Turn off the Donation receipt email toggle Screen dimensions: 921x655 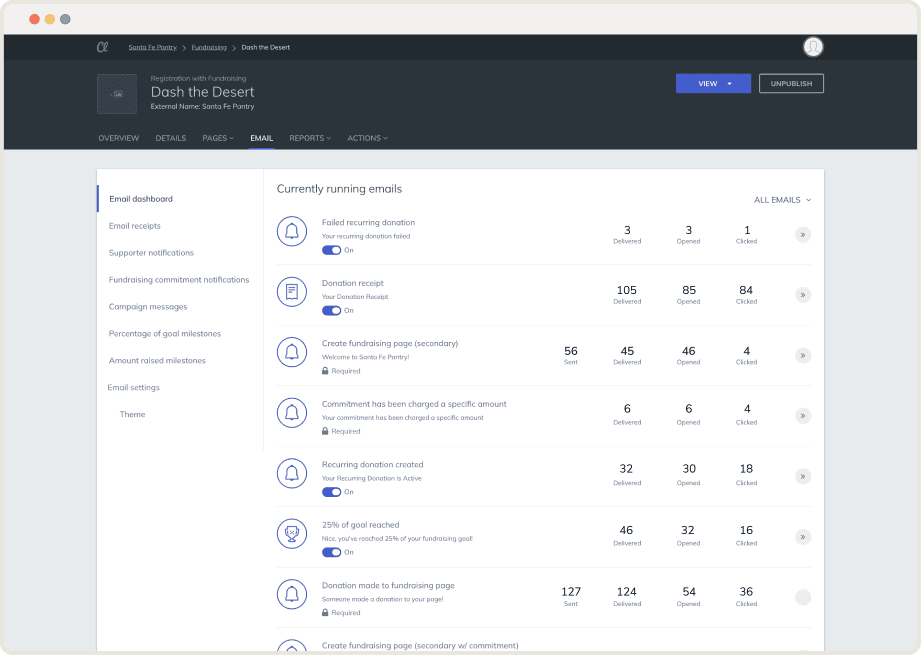click(x=331, y=311)
